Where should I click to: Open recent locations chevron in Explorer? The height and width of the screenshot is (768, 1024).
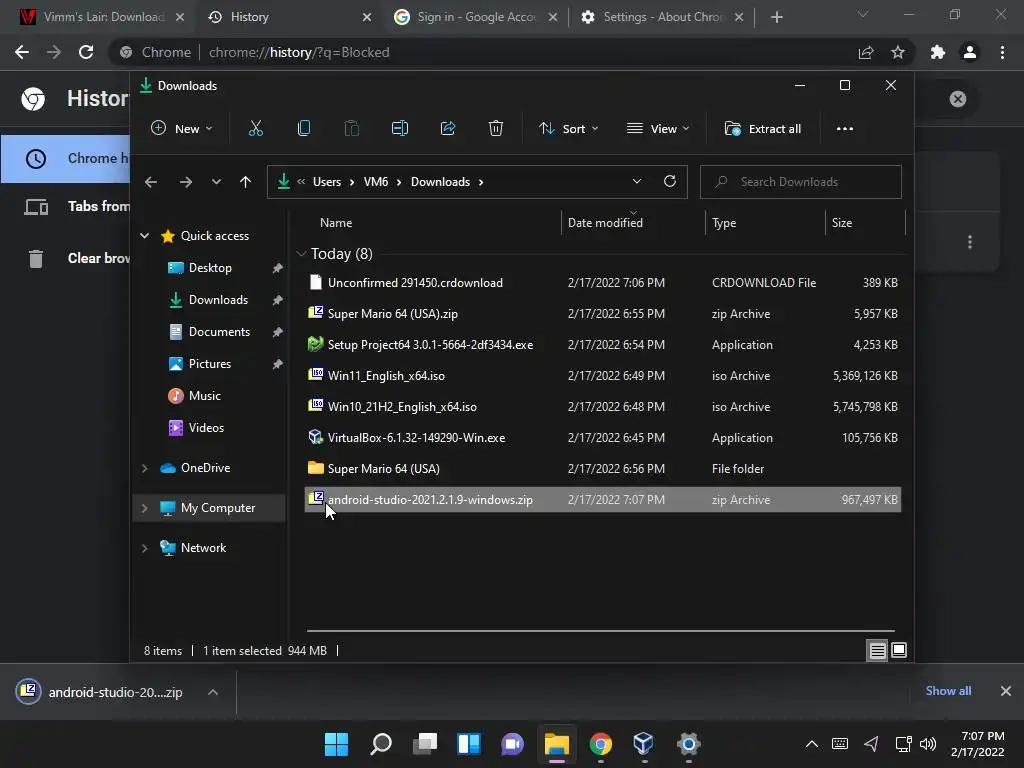216,182
